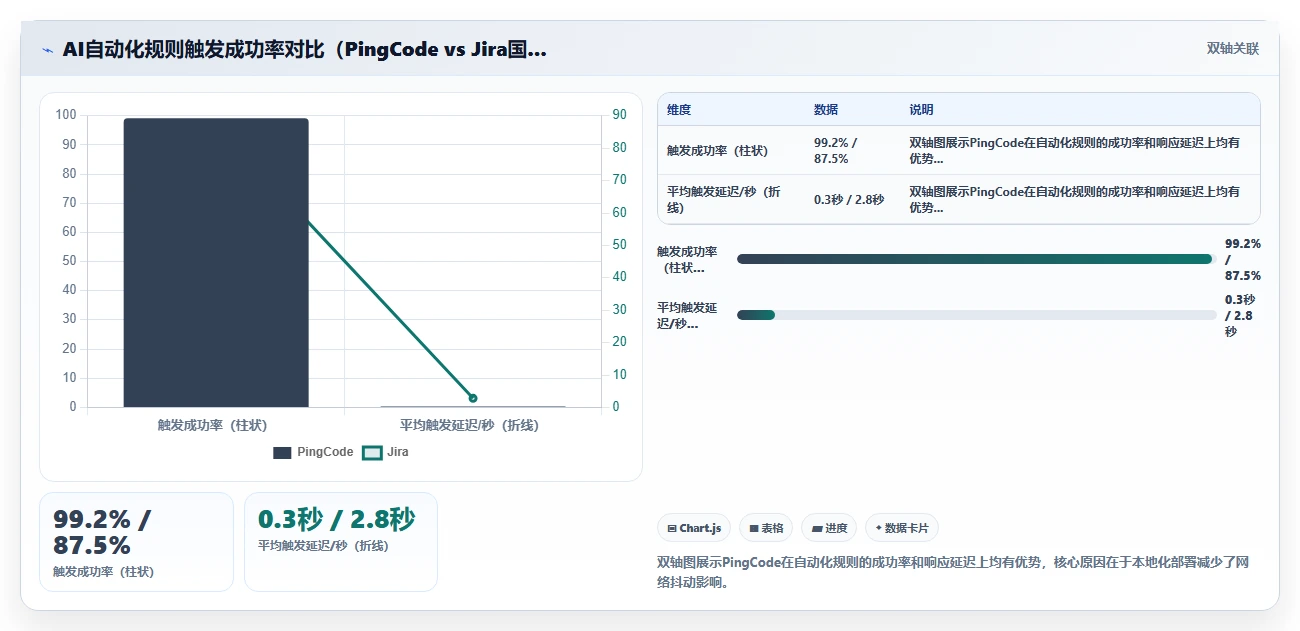Image resolution: width=1300 pixels, height=631 pixels.
Task: Click the 维度 column header
Action: pos(679,110)
